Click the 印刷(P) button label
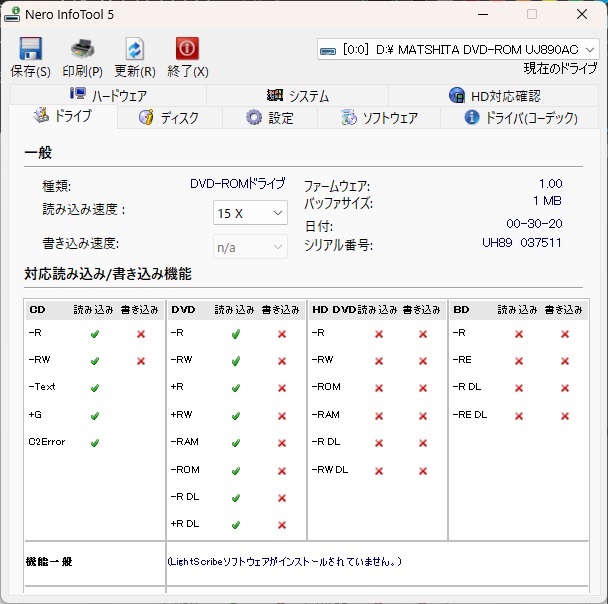608x604 pixels. point(83,71)
